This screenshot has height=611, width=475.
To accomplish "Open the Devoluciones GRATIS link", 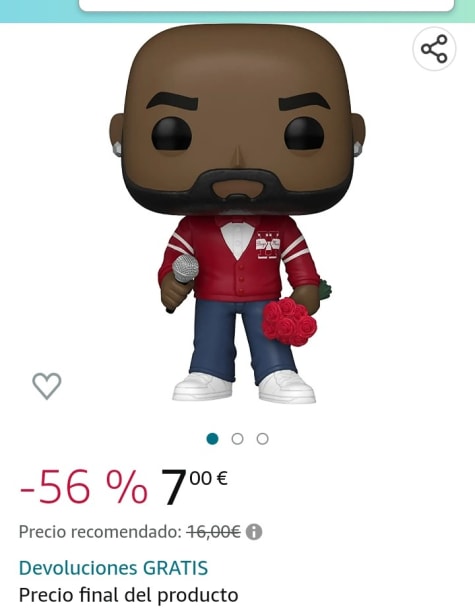I will pyautogui.click(x=113, y=568).
